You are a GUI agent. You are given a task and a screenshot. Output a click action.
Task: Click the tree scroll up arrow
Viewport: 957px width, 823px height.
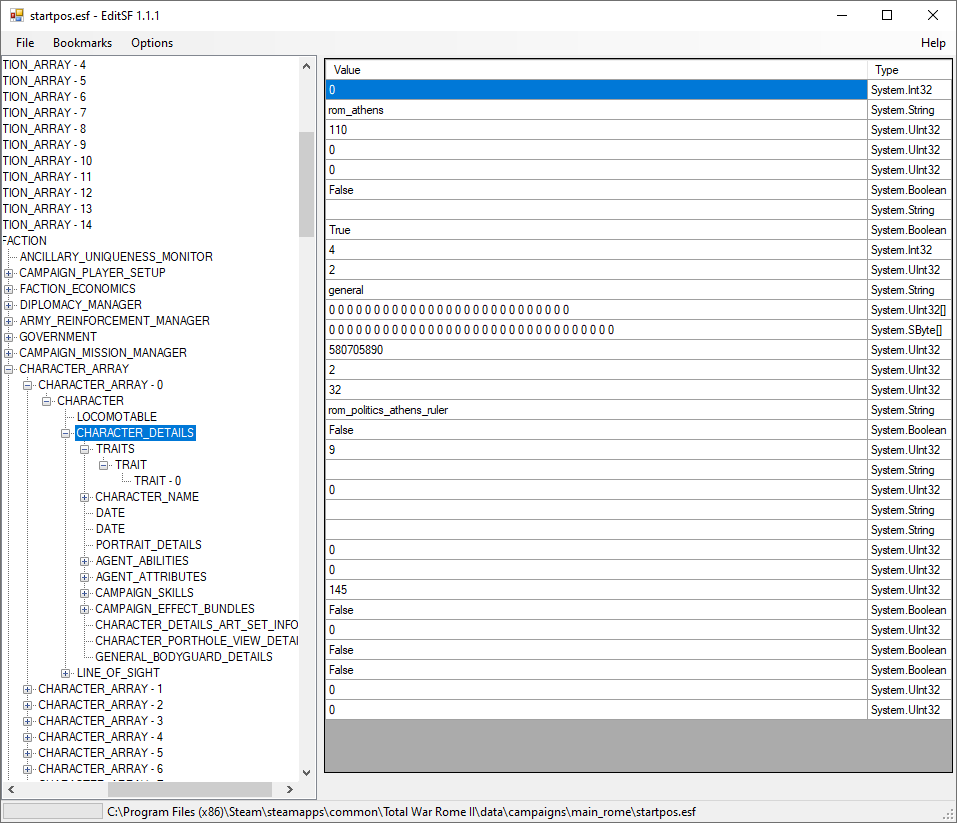tap(306, 66)
